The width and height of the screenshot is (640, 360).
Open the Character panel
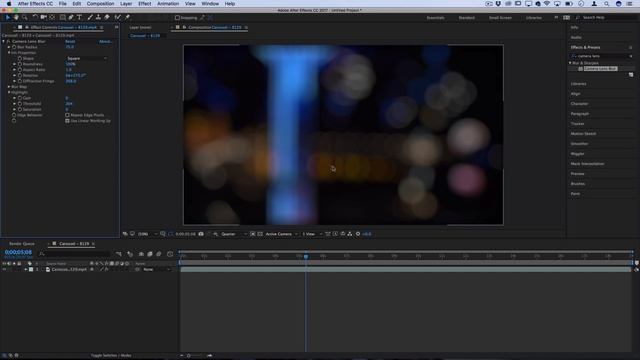[579, 104]
